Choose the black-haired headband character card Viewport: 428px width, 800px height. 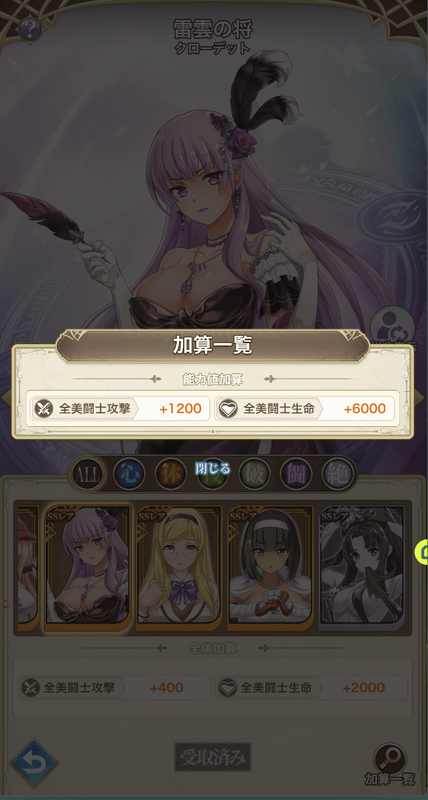tap(270, 568)
